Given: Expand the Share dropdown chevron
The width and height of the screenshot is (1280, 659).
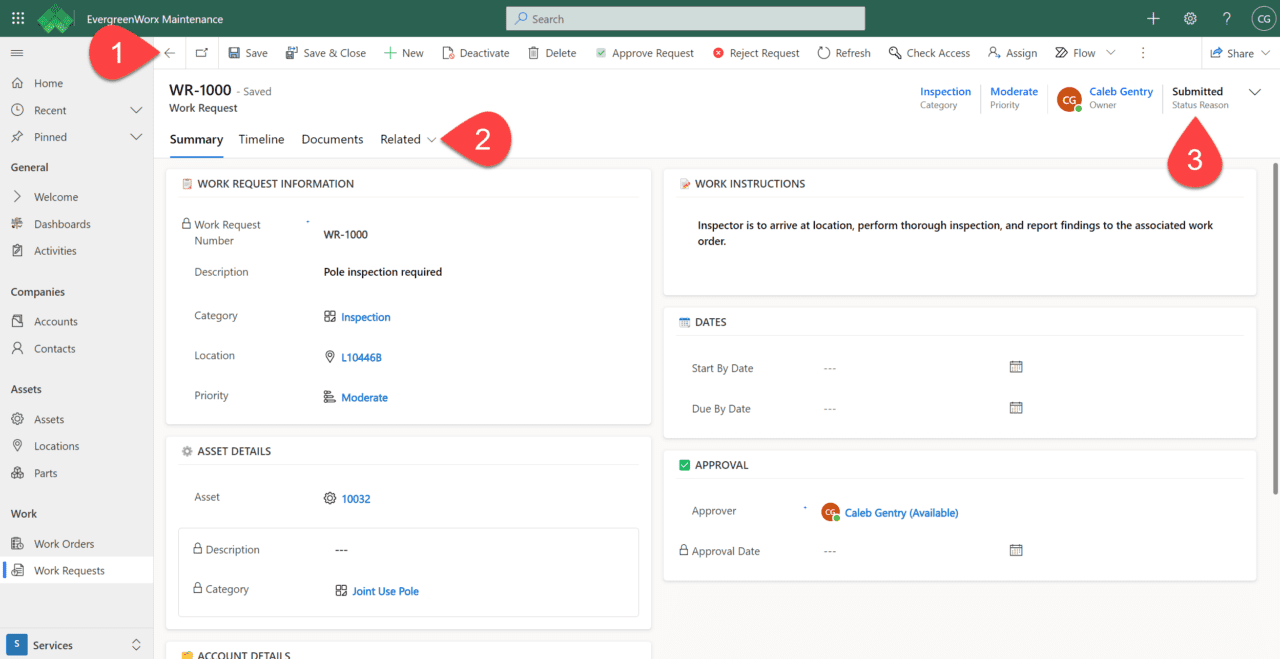Looking at the screenshot, I should click(x=1266, y=53).
